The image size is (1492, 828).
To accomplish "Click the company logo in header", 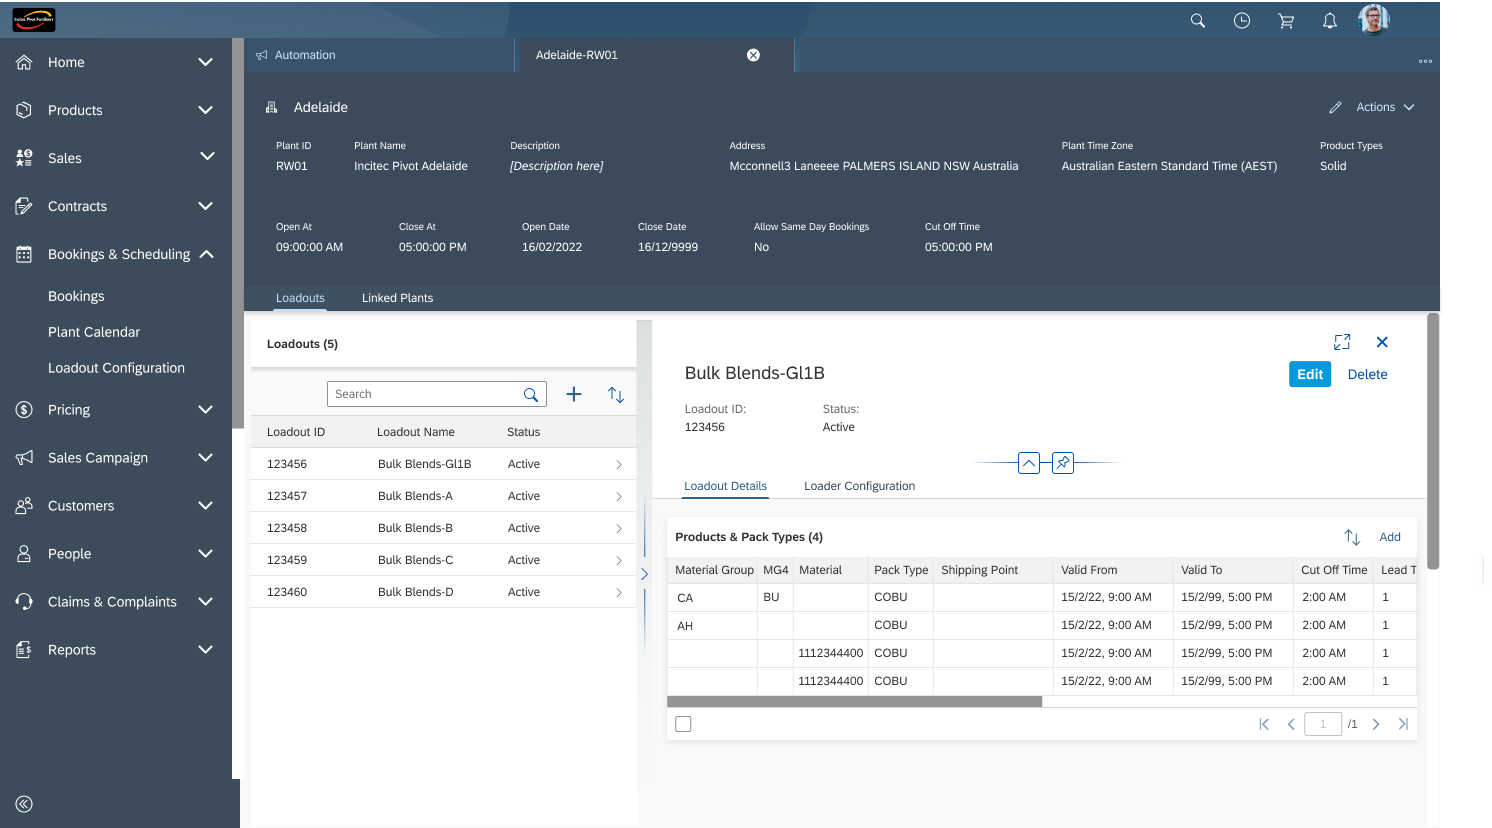I will pos(34,19).
